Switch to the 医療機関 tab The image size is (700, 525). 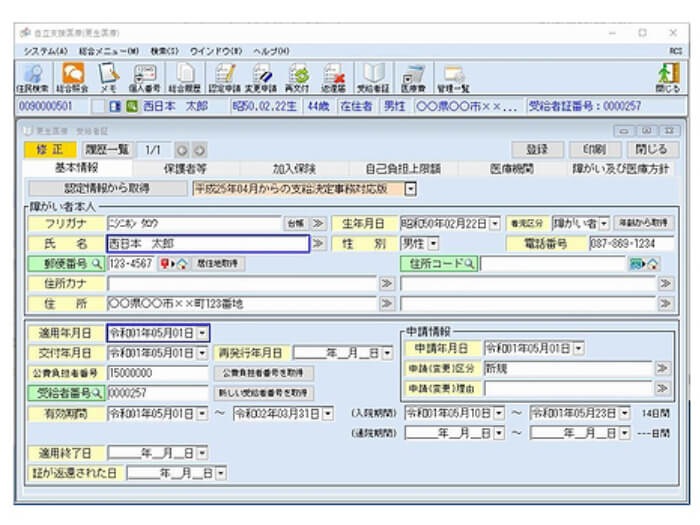(x=512, y=169)
